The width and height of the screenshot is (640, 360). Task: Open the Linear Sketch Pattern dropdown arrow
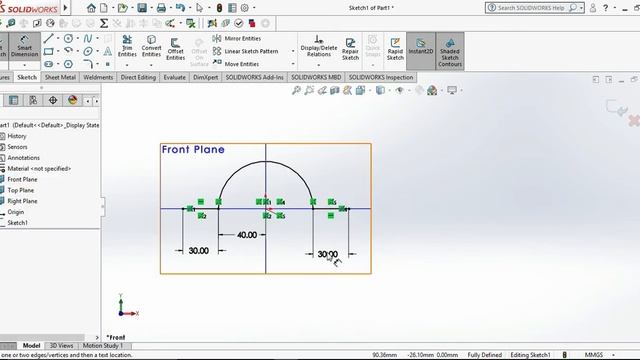coord(293,51)
